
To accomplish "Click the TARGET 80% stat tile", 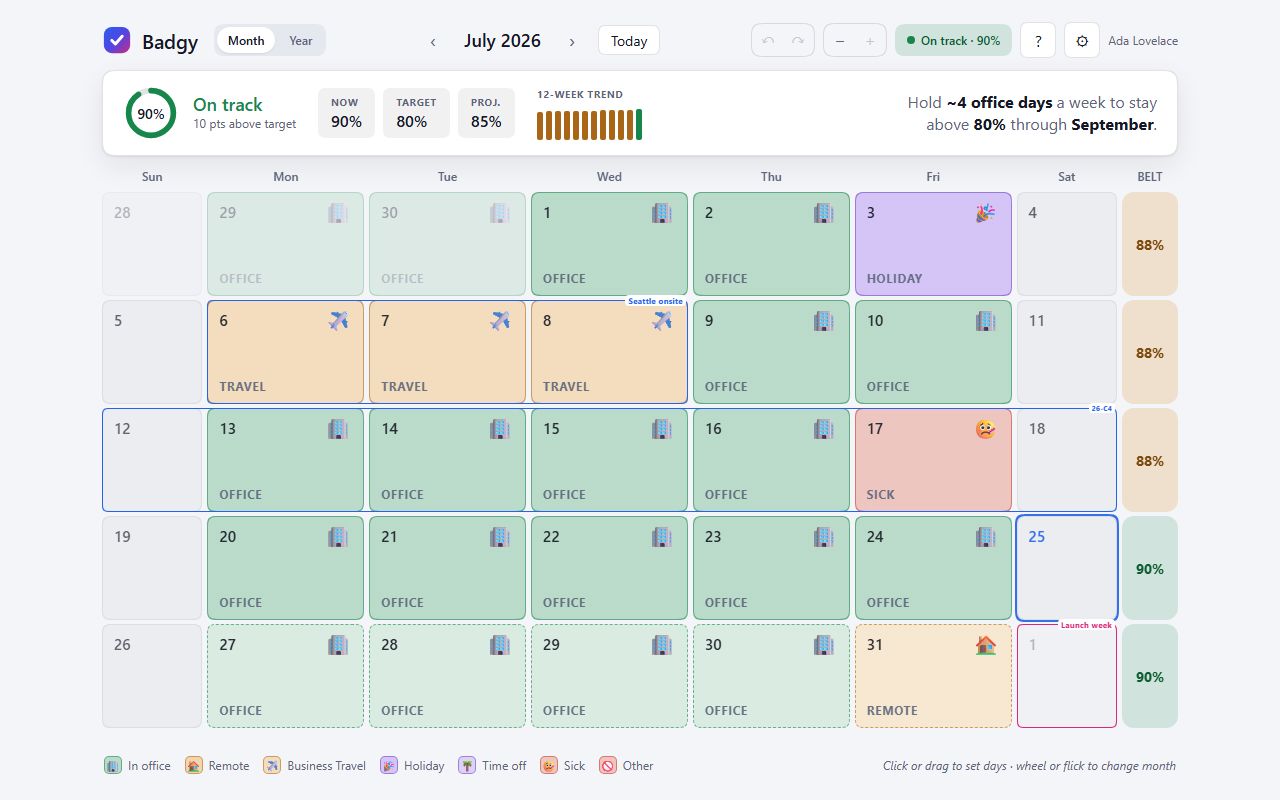I will tap(416, 113).
